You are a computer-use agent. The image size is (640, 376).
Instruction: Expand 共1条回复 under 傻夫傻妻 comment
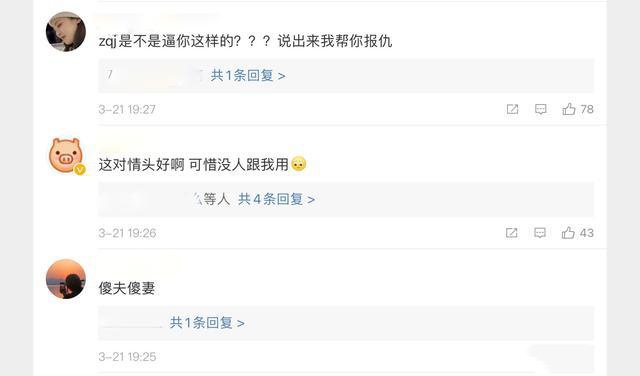click(207, 323)
